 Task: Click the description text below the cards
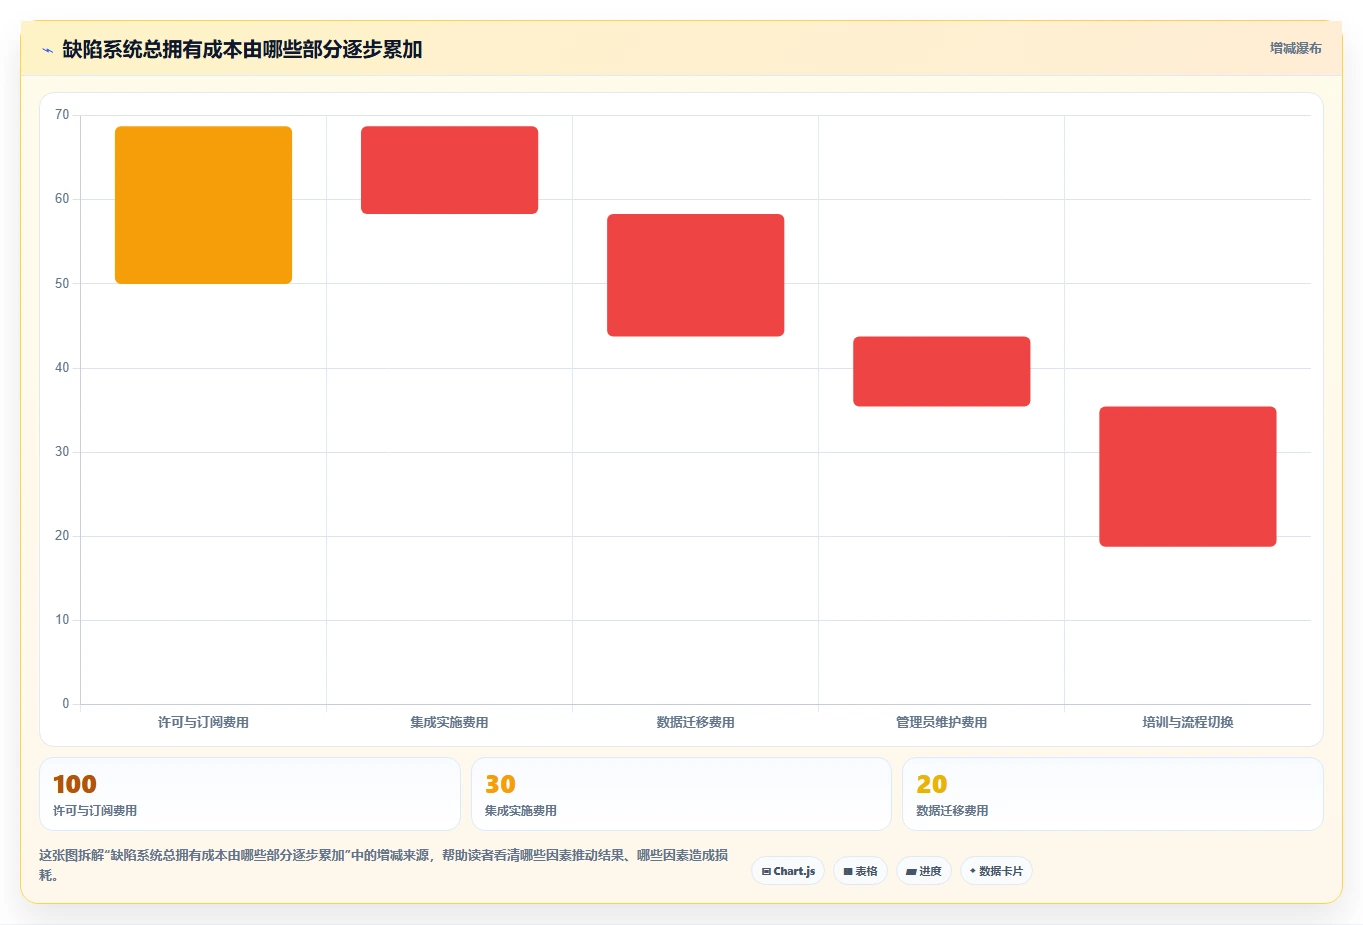[x=384, y=865]
